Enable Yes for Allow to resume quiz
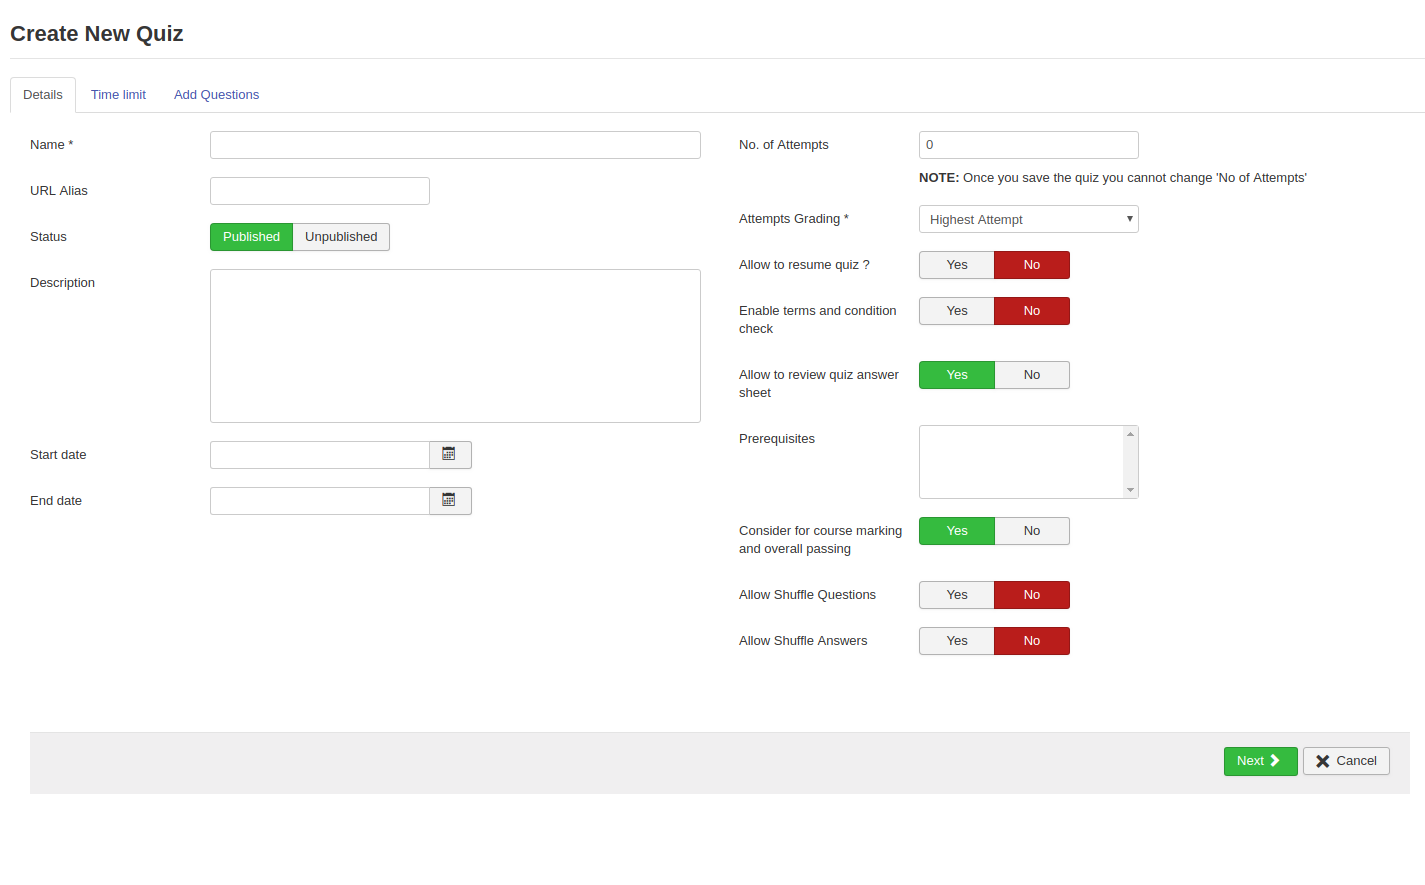This screenshot has width=1425, height=885. click(956, 265)
